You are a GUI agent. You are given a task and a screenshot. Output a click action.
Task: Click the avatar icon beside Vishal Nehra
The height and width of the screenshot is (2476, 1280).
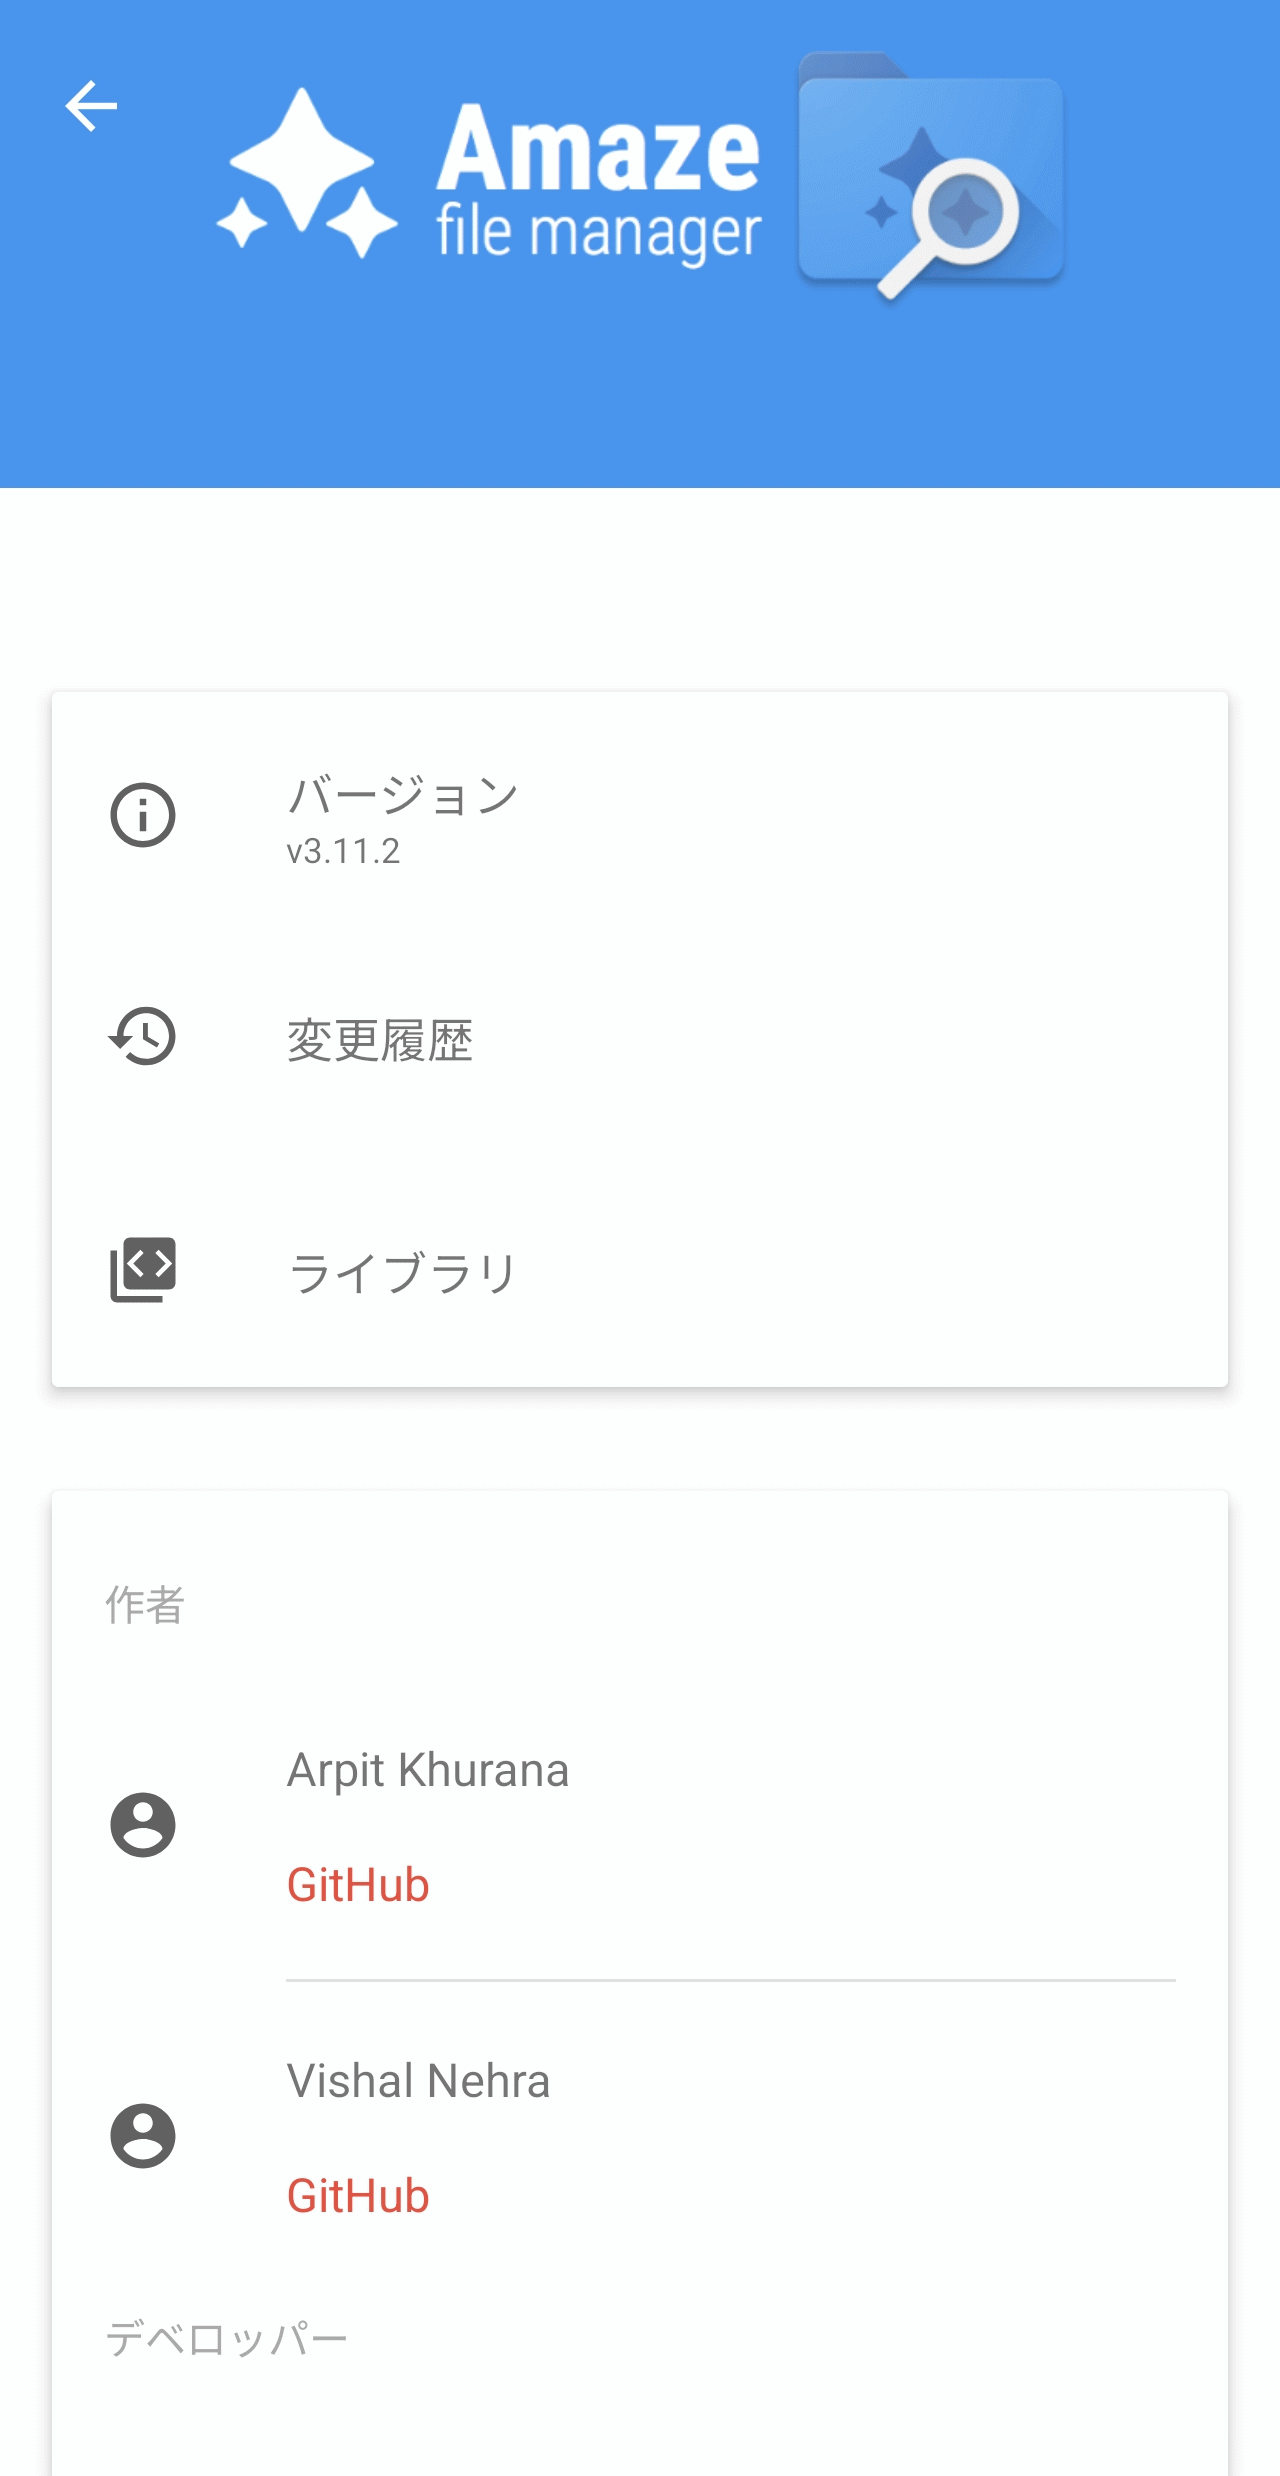tap(143, 2136)
